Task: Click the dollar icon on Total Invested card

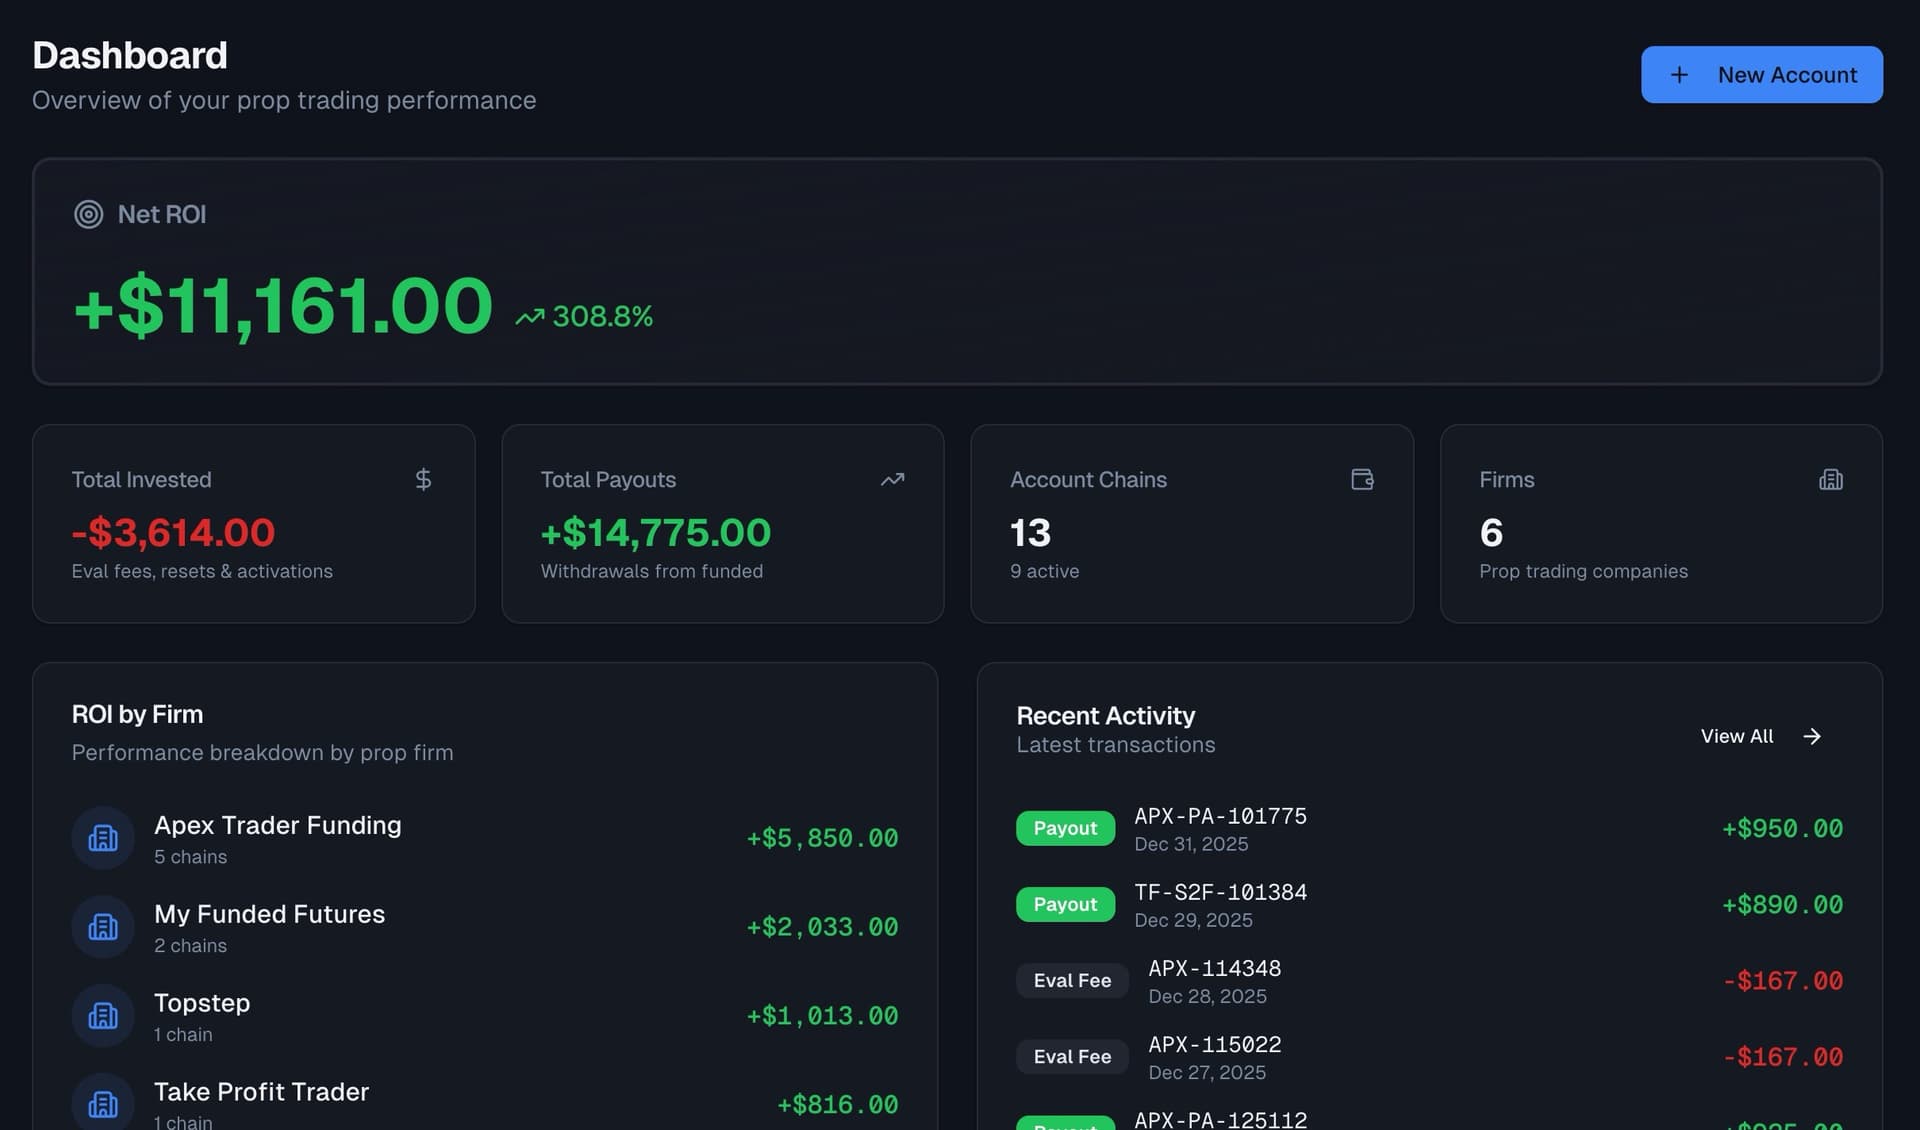Action: click(423, 480)
